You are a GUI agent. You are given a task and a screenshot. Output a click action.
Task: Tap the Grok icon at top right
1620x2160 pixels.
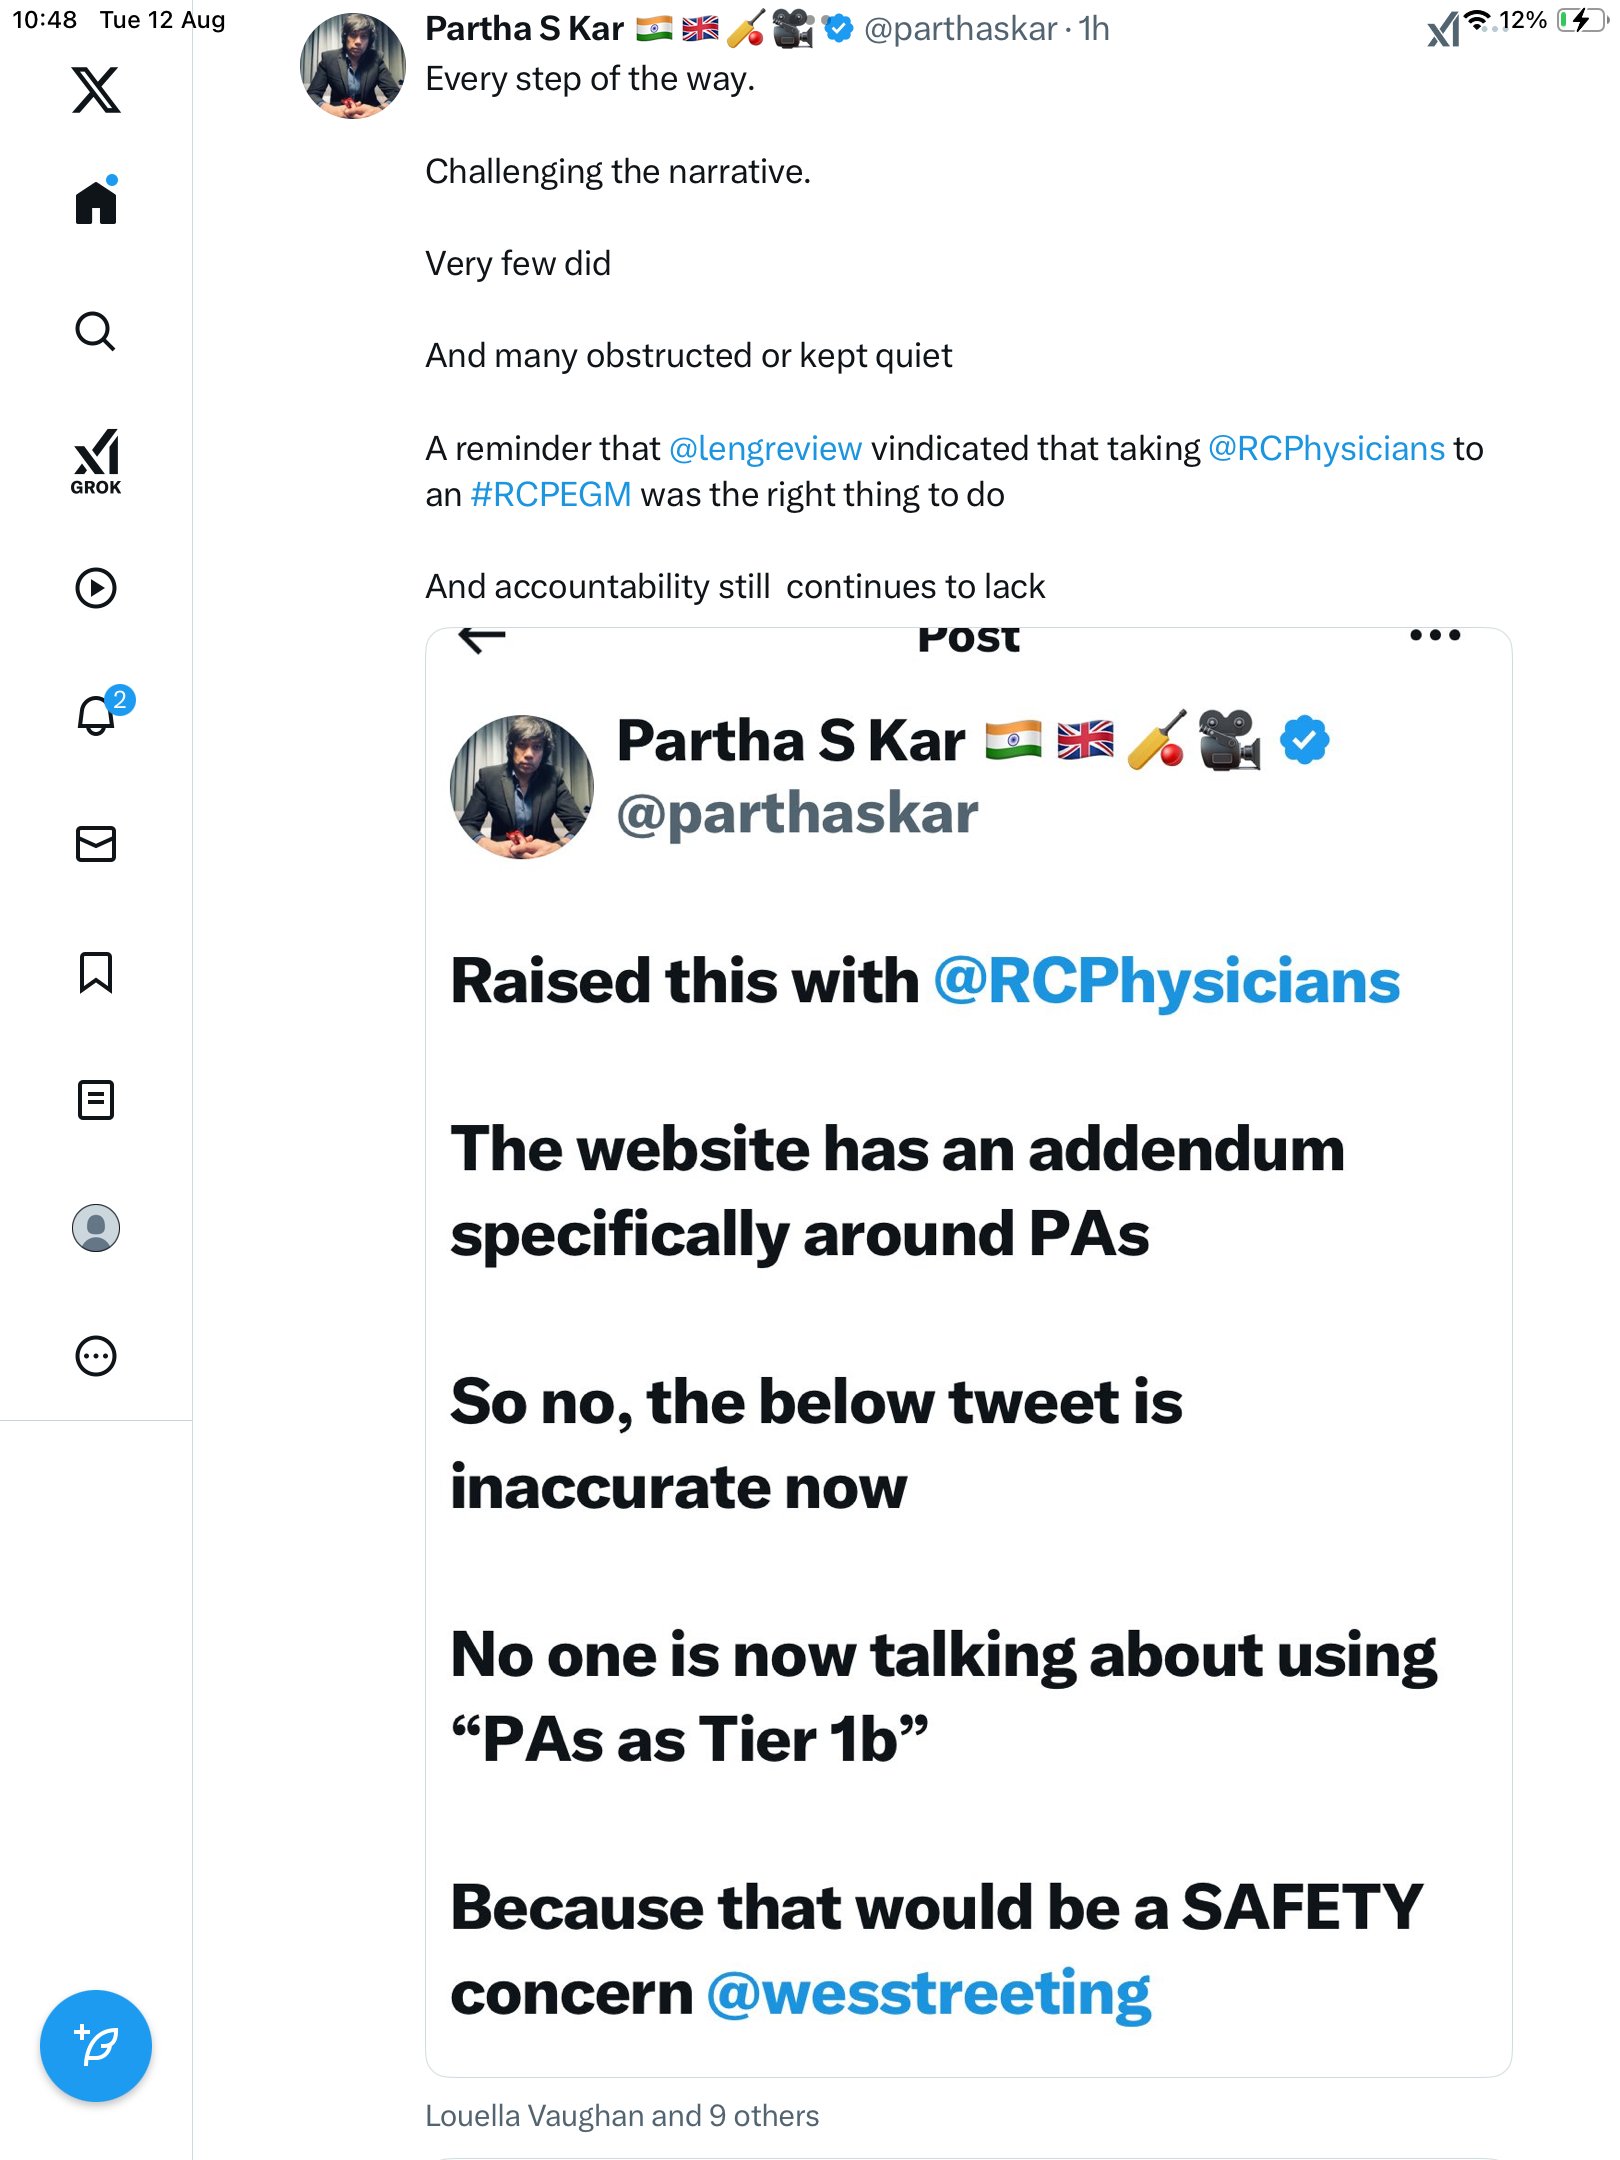click(x=1444, y=30)
